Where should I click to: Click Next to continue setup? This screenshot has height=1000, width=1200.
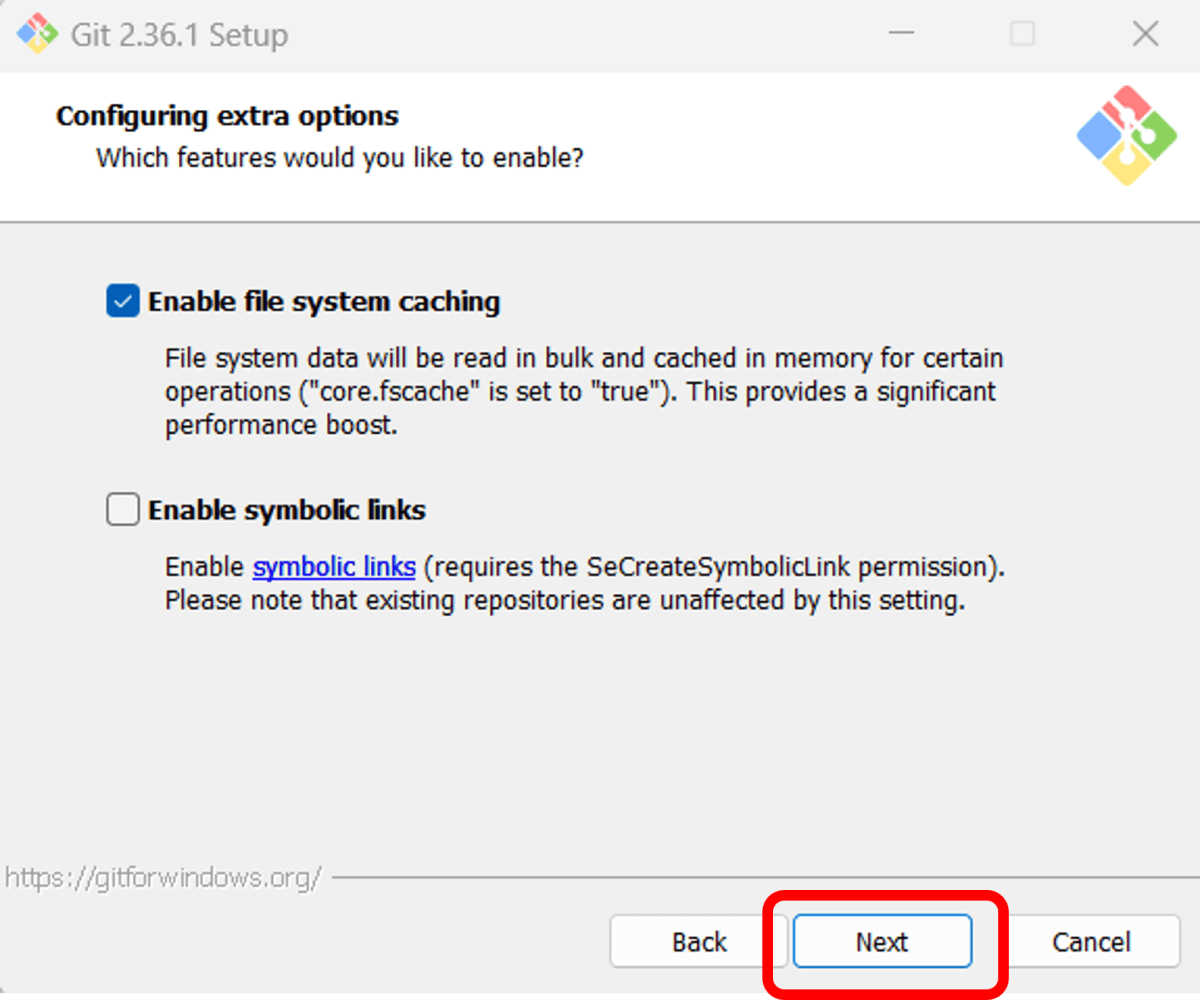coord(882,942)
